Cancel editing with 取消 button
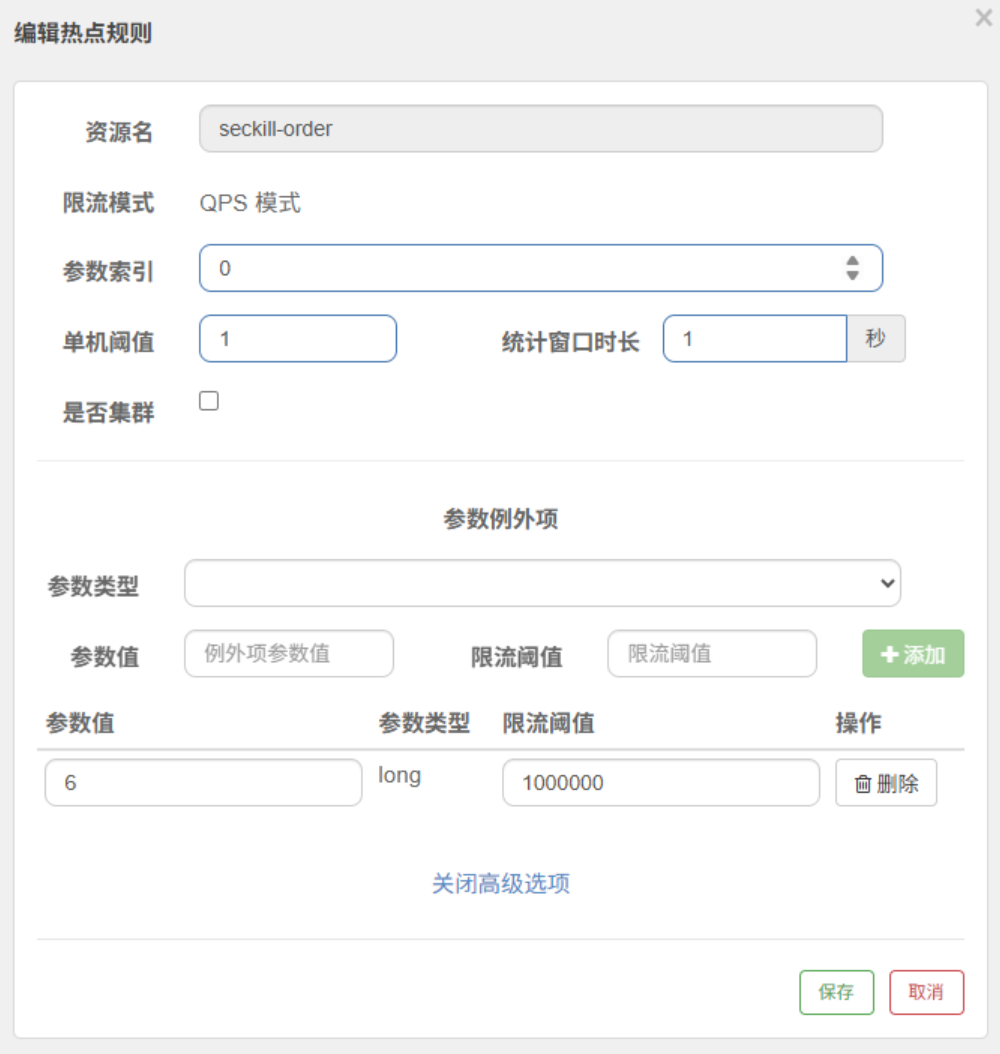The height and width of the screenshot is (1054, 1000). coord(927,992)
